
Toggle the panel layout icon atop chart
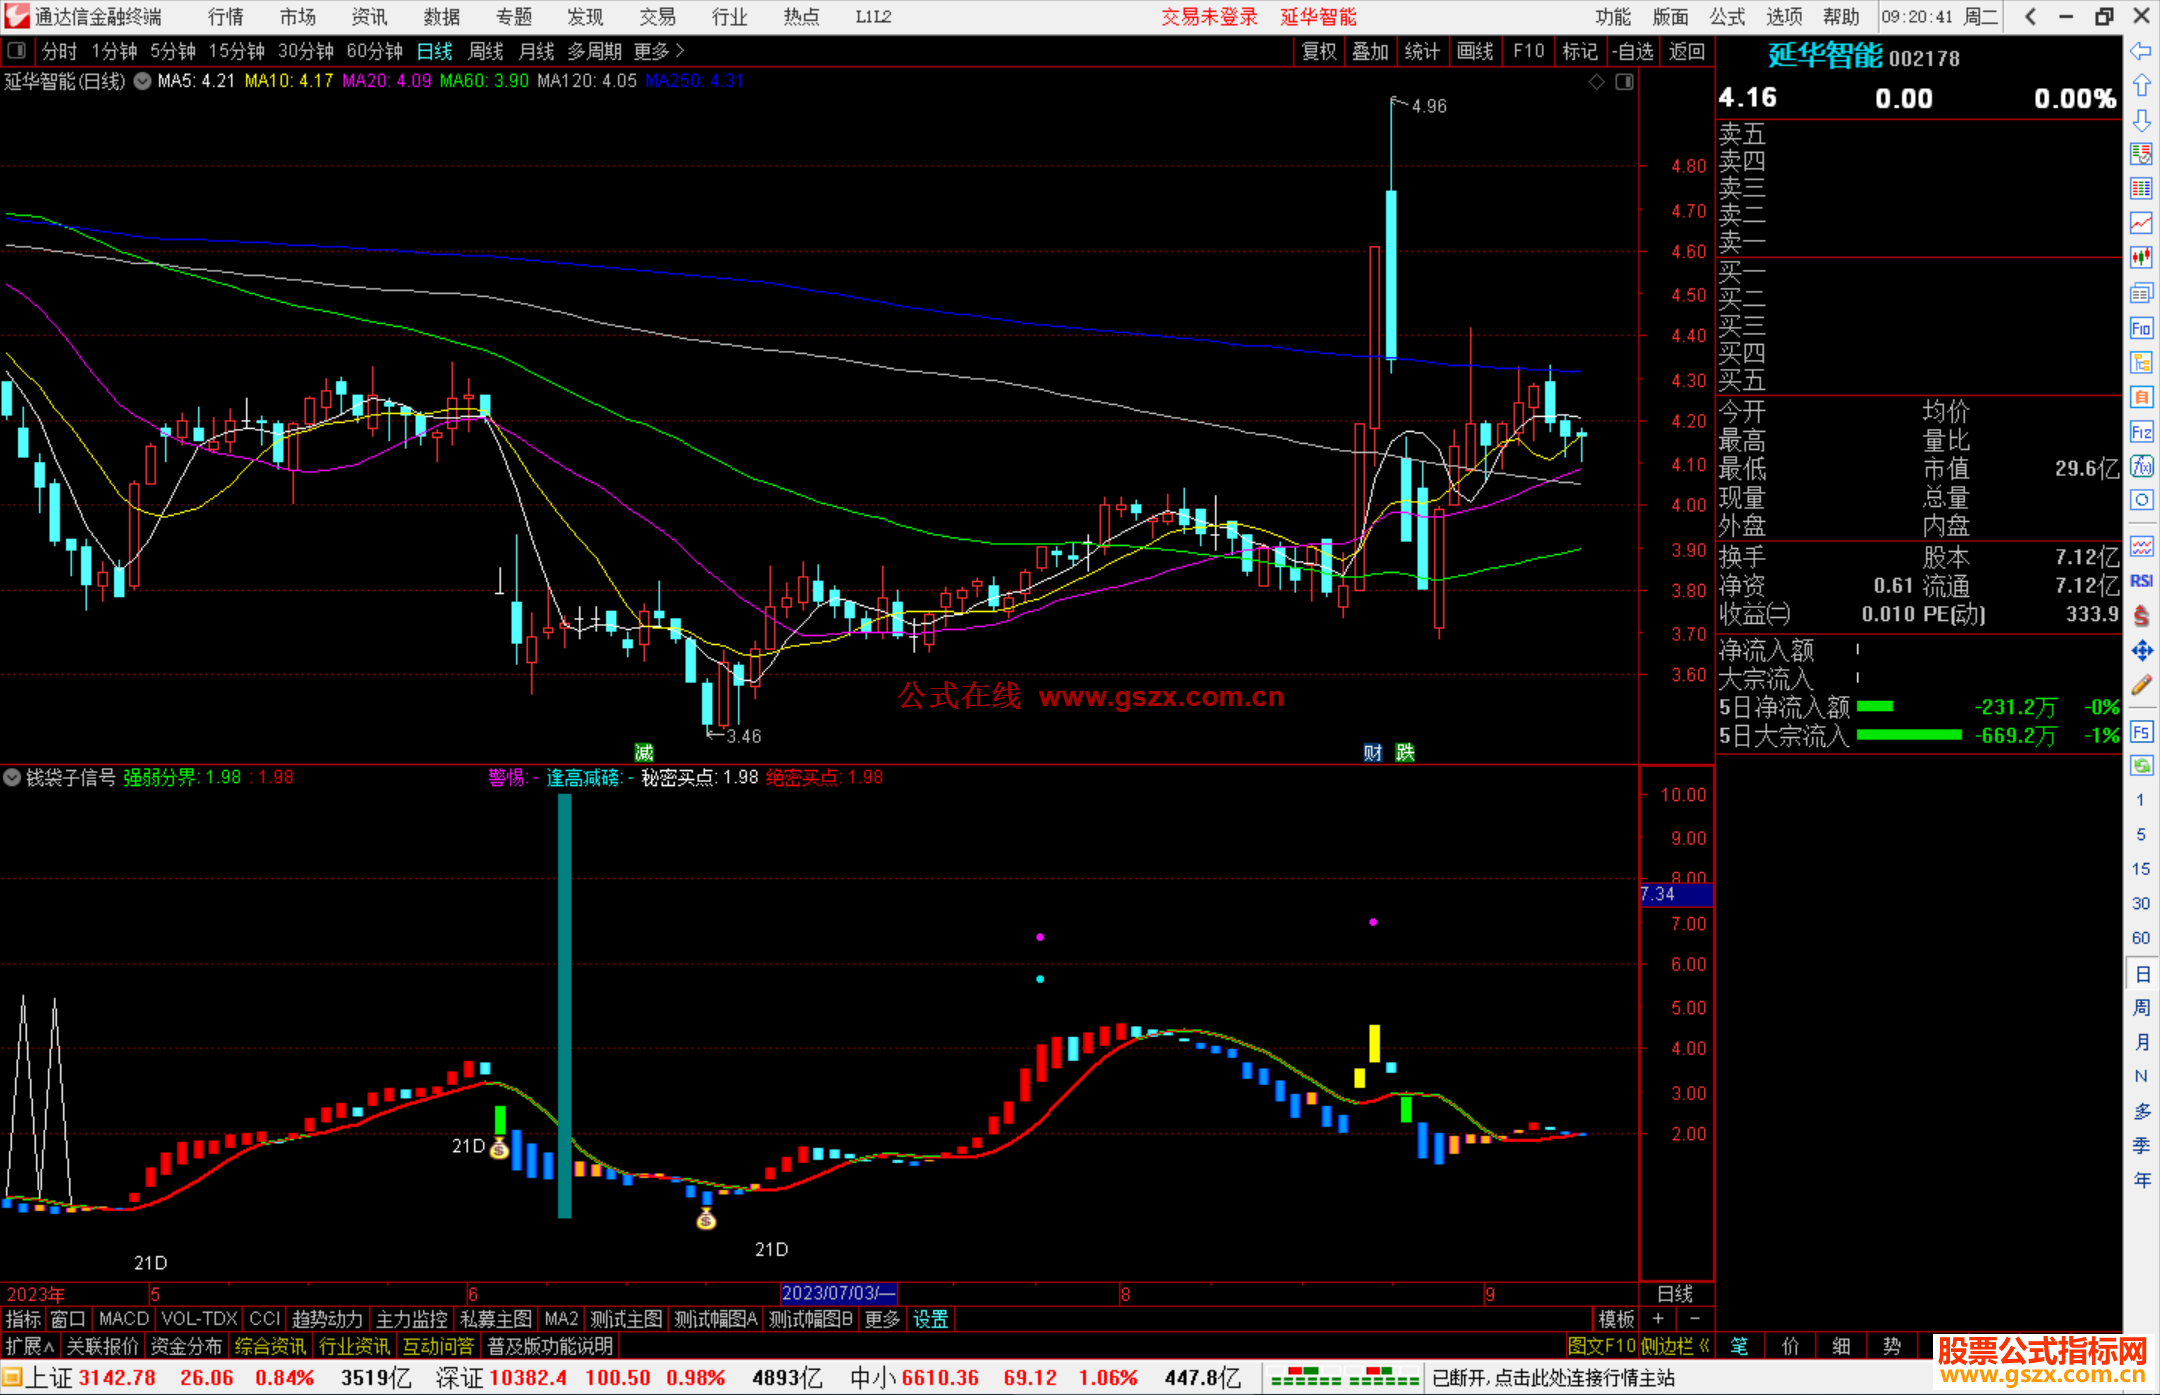pos(1625,82)
